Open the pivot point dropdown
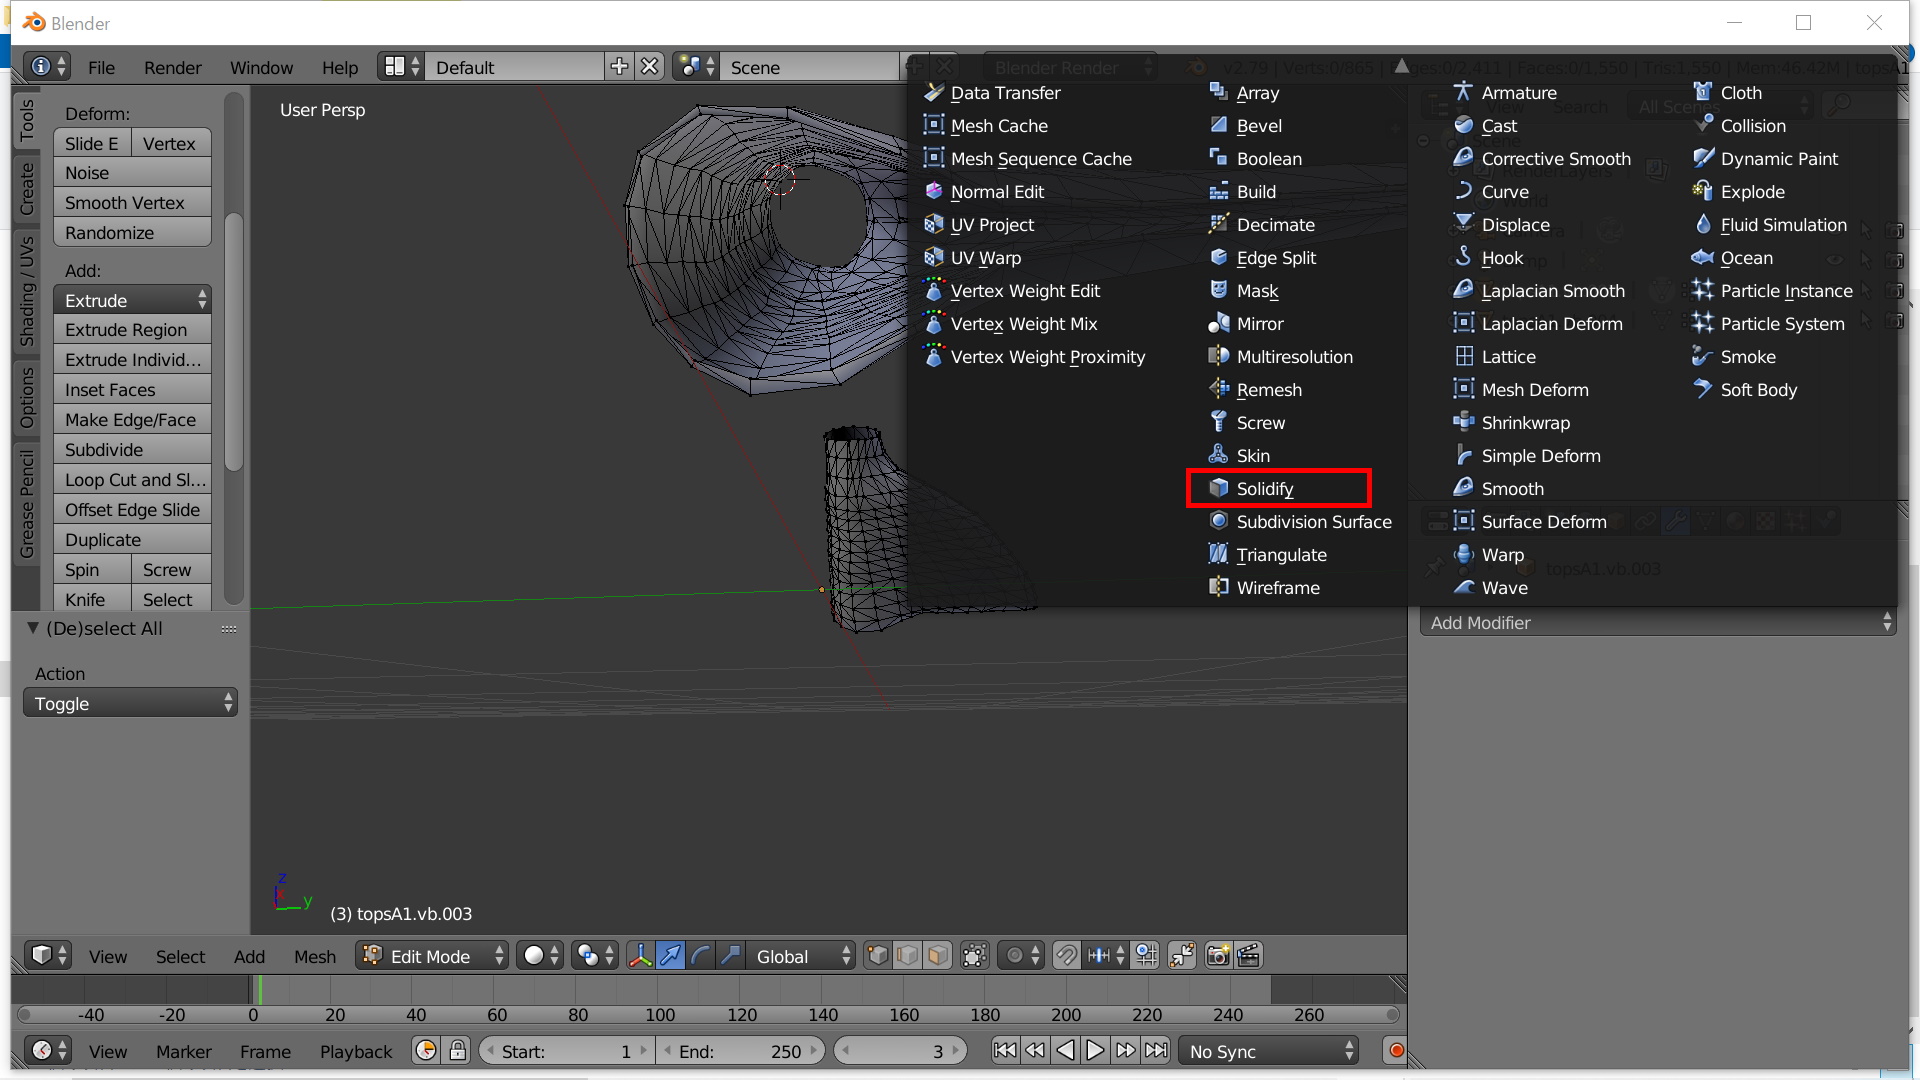The height and width of the screenshot is (1080, 1920). click(x=595, y=956)
